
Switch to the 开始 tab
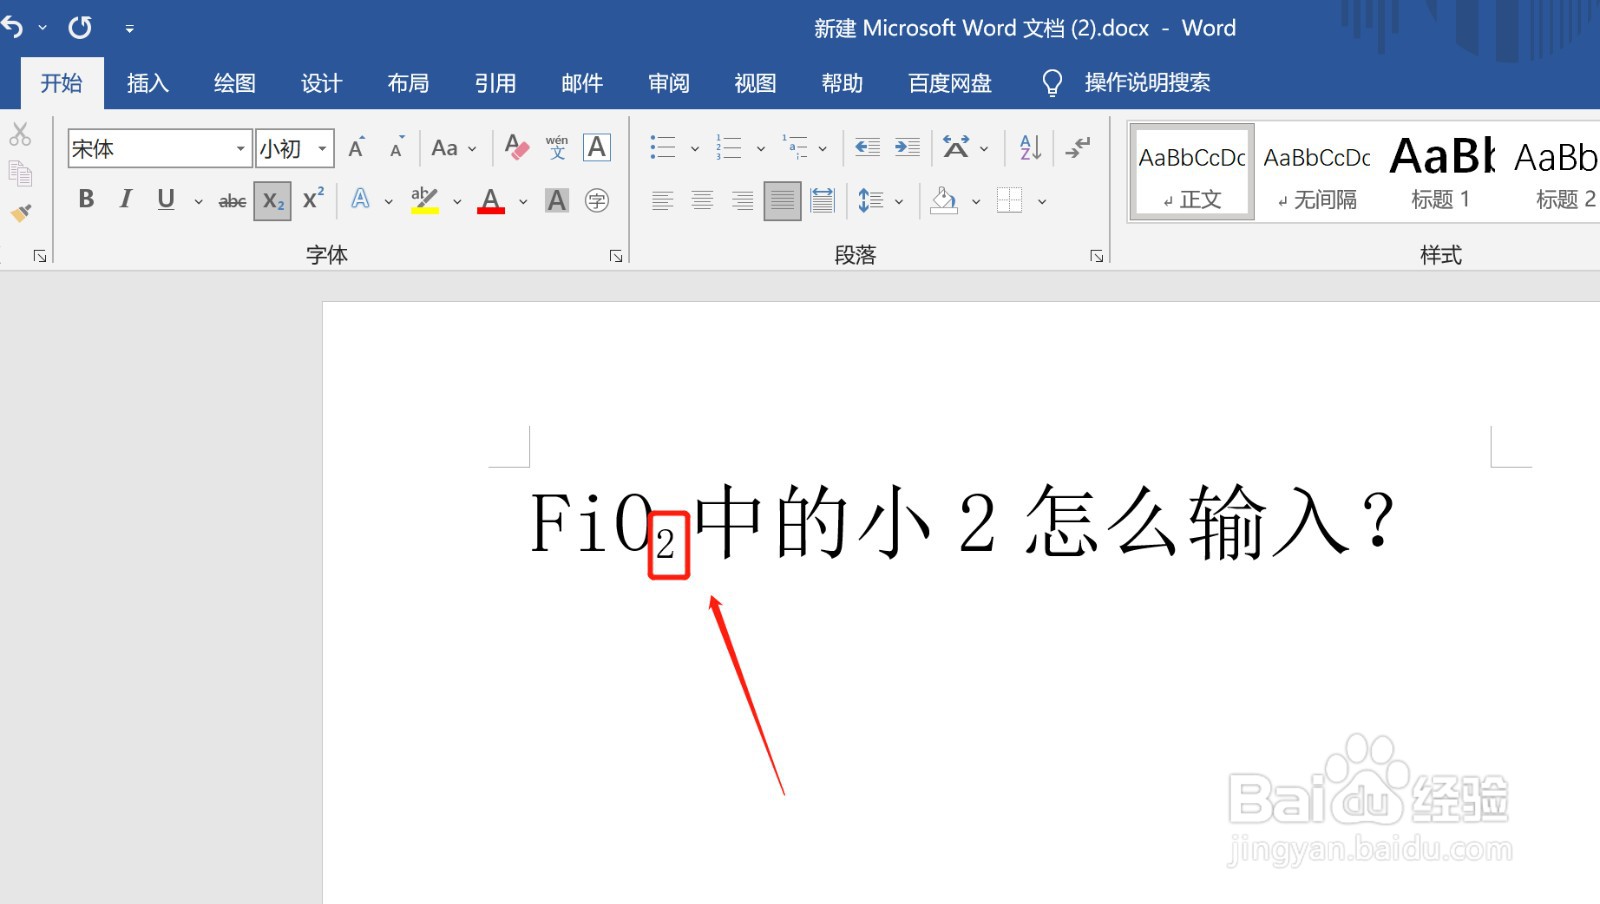pos(61,83)
